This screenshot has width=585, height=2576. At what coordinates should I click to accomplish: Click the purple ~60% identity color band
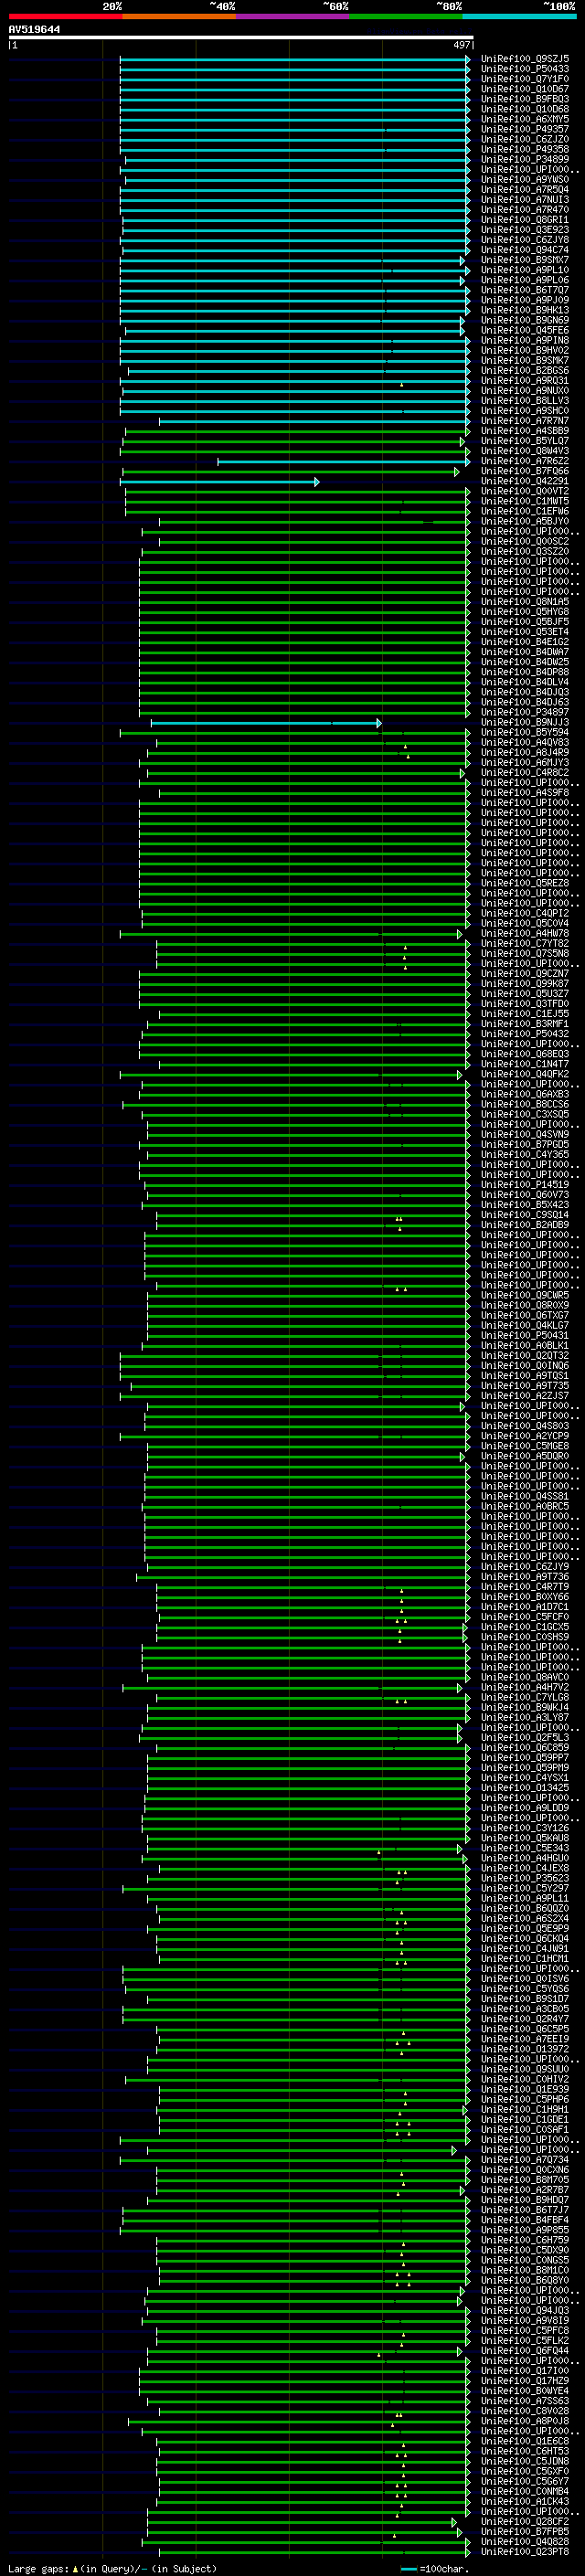(x=293, y=16)
